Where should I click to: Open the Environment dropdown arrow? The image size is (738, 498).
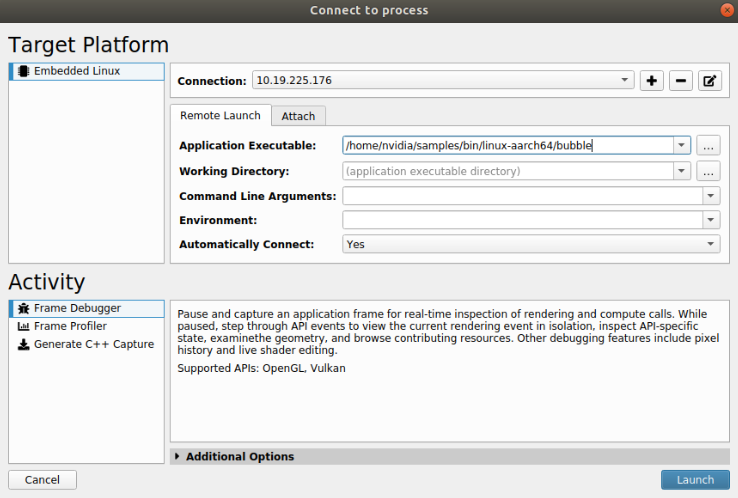pos(711,220)
